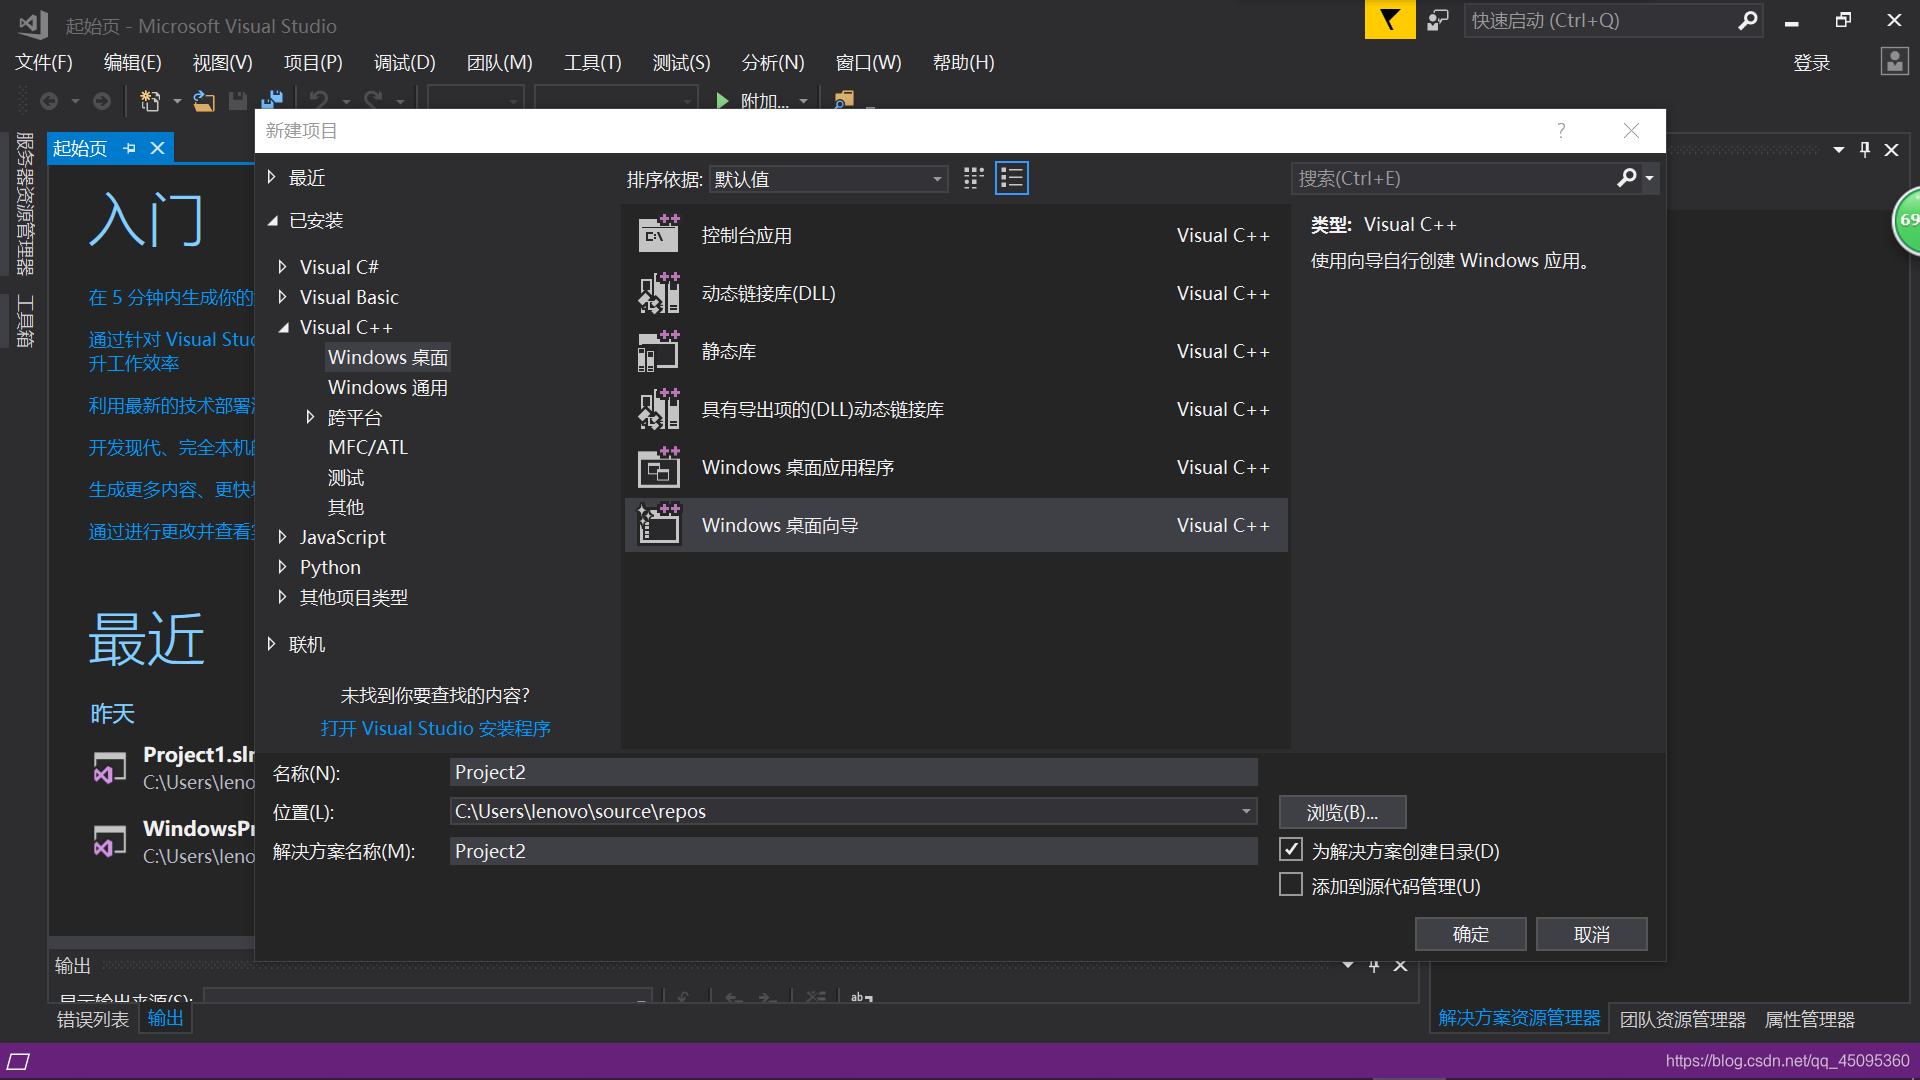Expand the Python tree node
The width and height of the screenshot is (1920, 1080).
(x=282, y=567)
